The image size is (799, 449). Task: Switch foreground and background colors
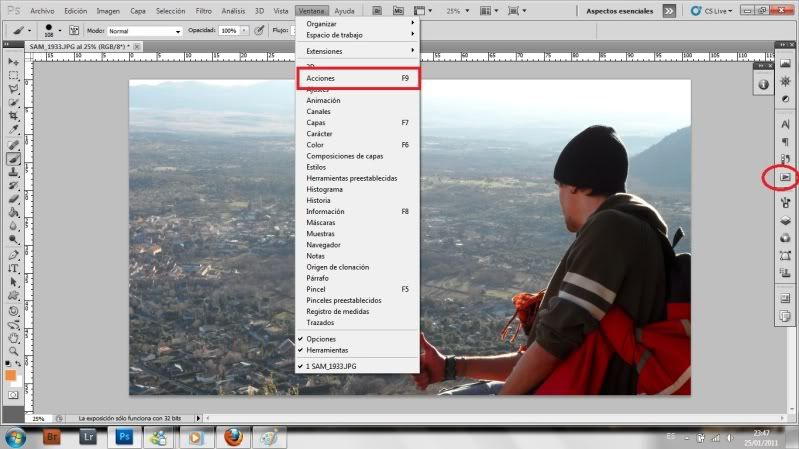[x=18, y=363]
